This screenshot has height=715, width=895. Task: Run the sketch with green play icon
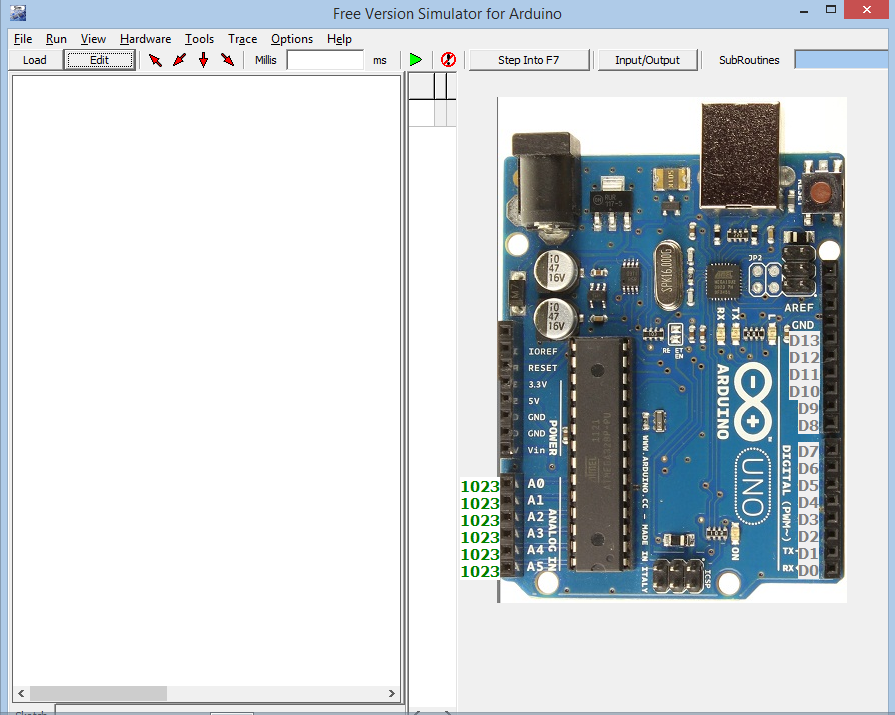416,59
